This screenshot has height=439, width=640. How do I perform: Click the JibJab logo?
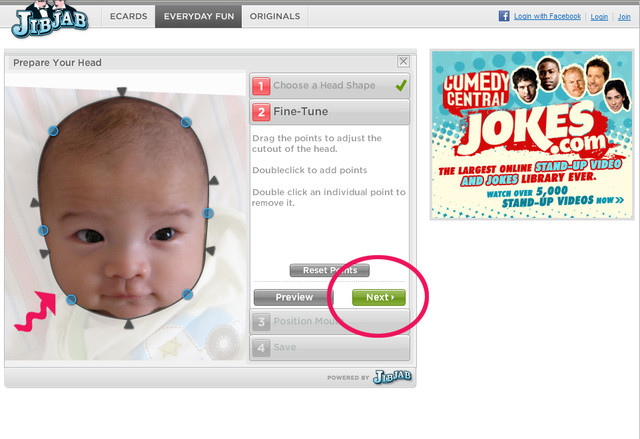click(x=49, y=19)
